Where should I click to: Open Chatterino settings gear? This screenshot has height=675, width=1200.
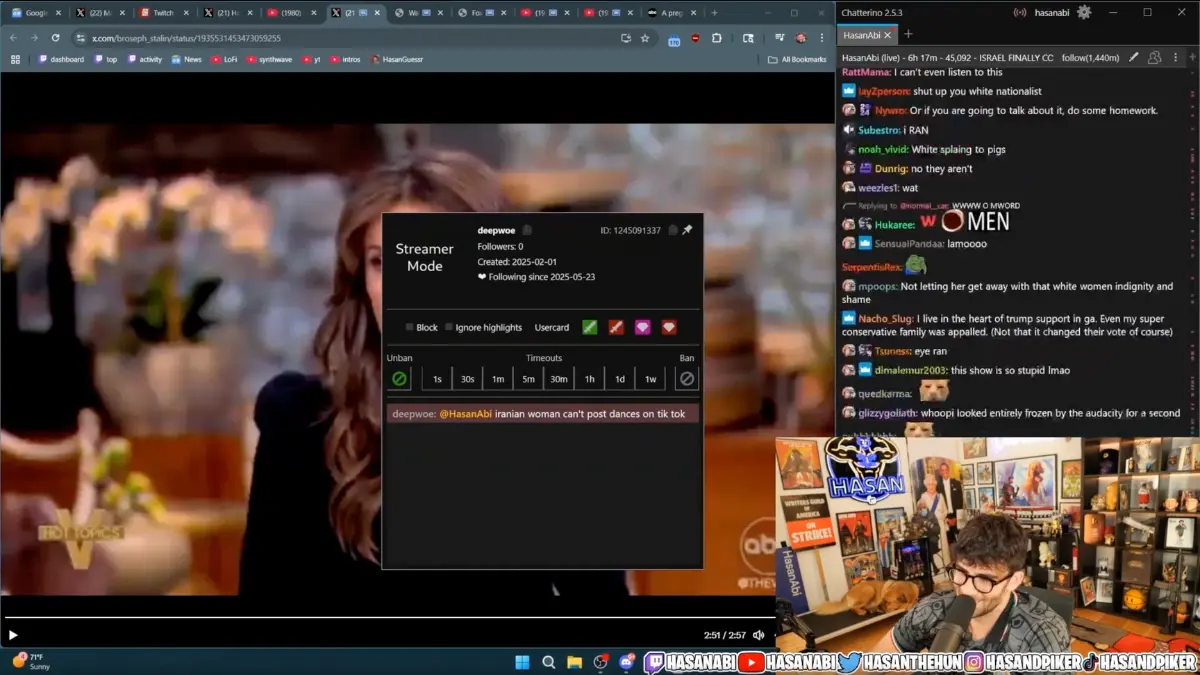point(1083,13)
